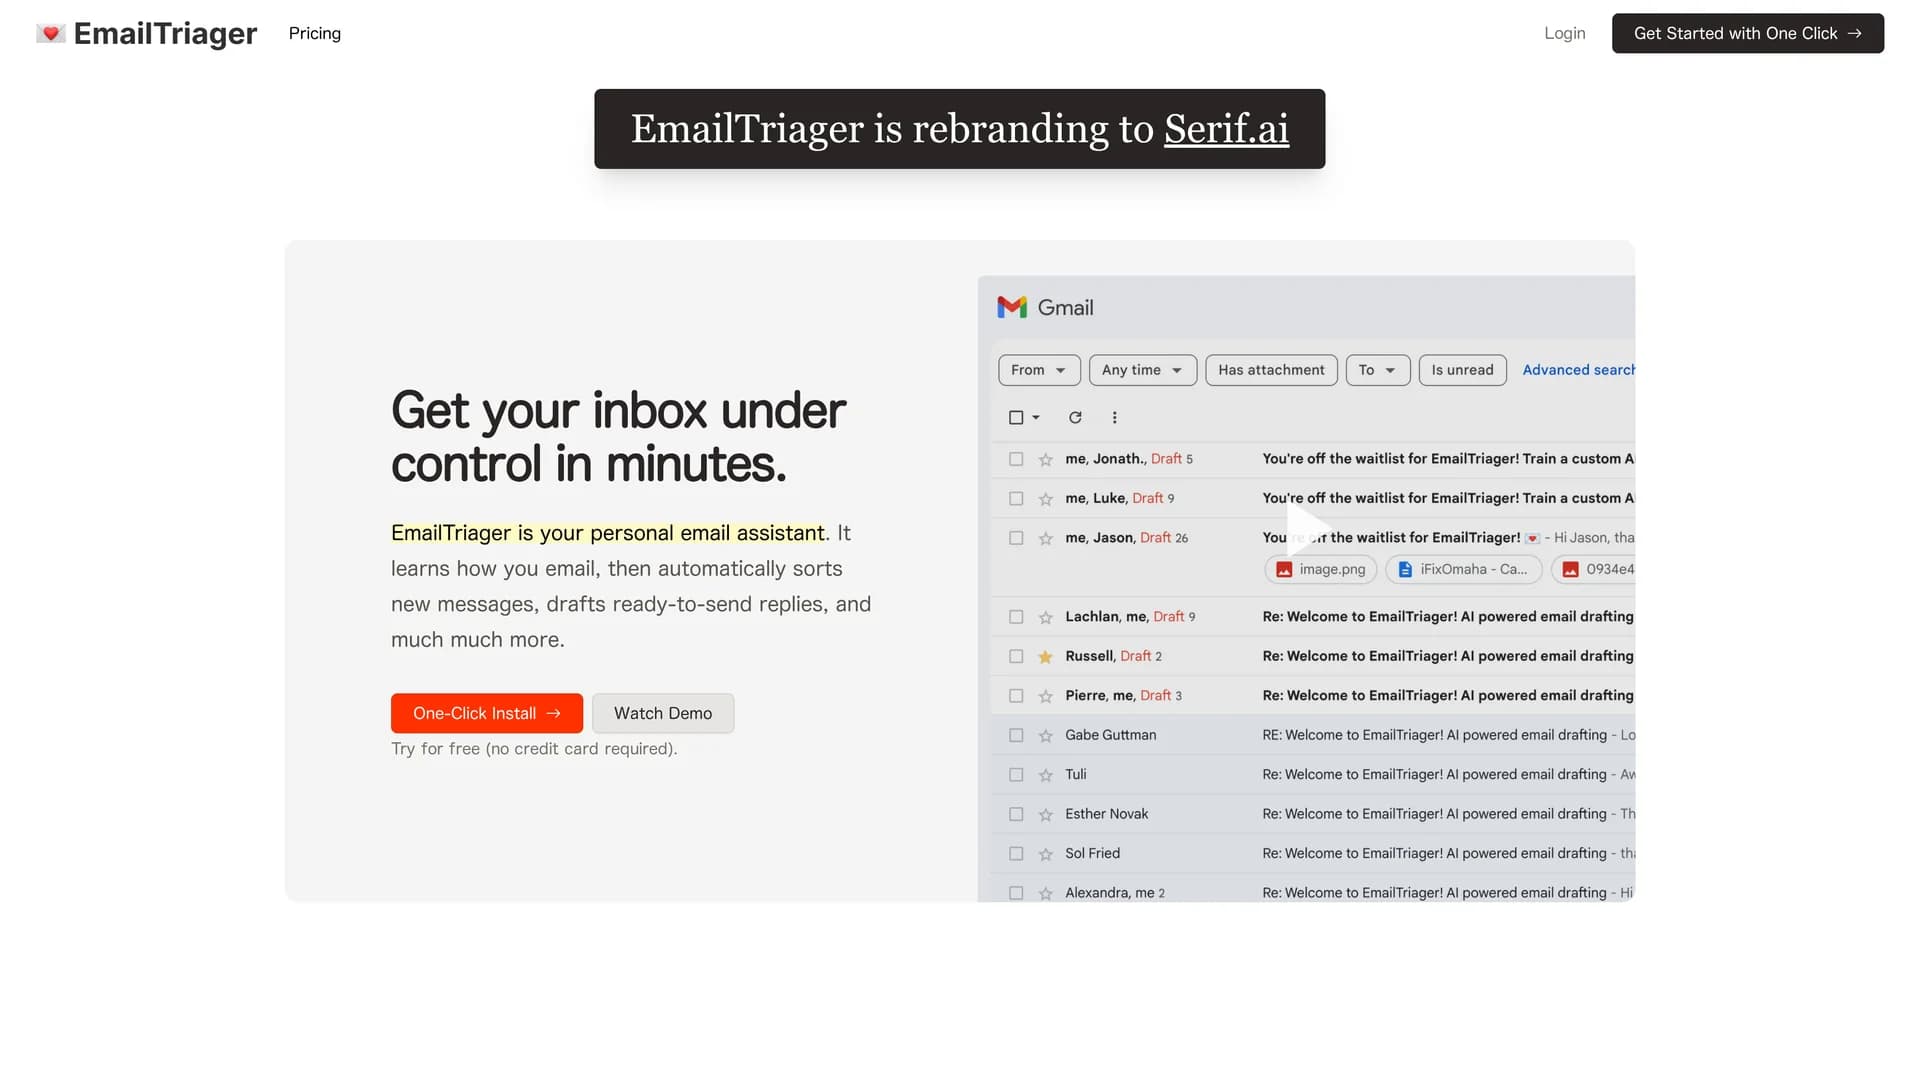This screenshot has height=1080, width=1920.
Task: Follow the Serif.ai rebranding link
Action: tap(1226, 129)
